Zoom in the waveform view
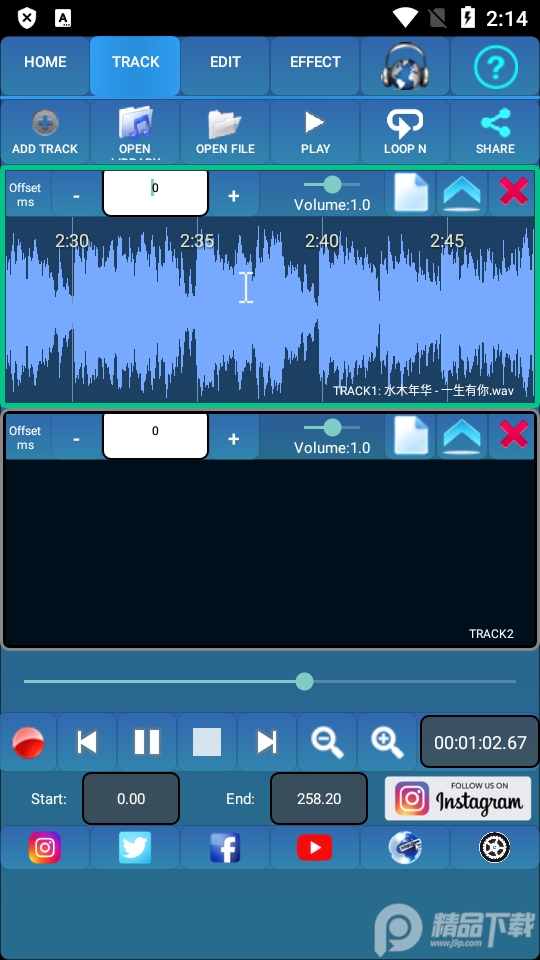540x960 pixels. pyautogui.click(x=387, y=741)
